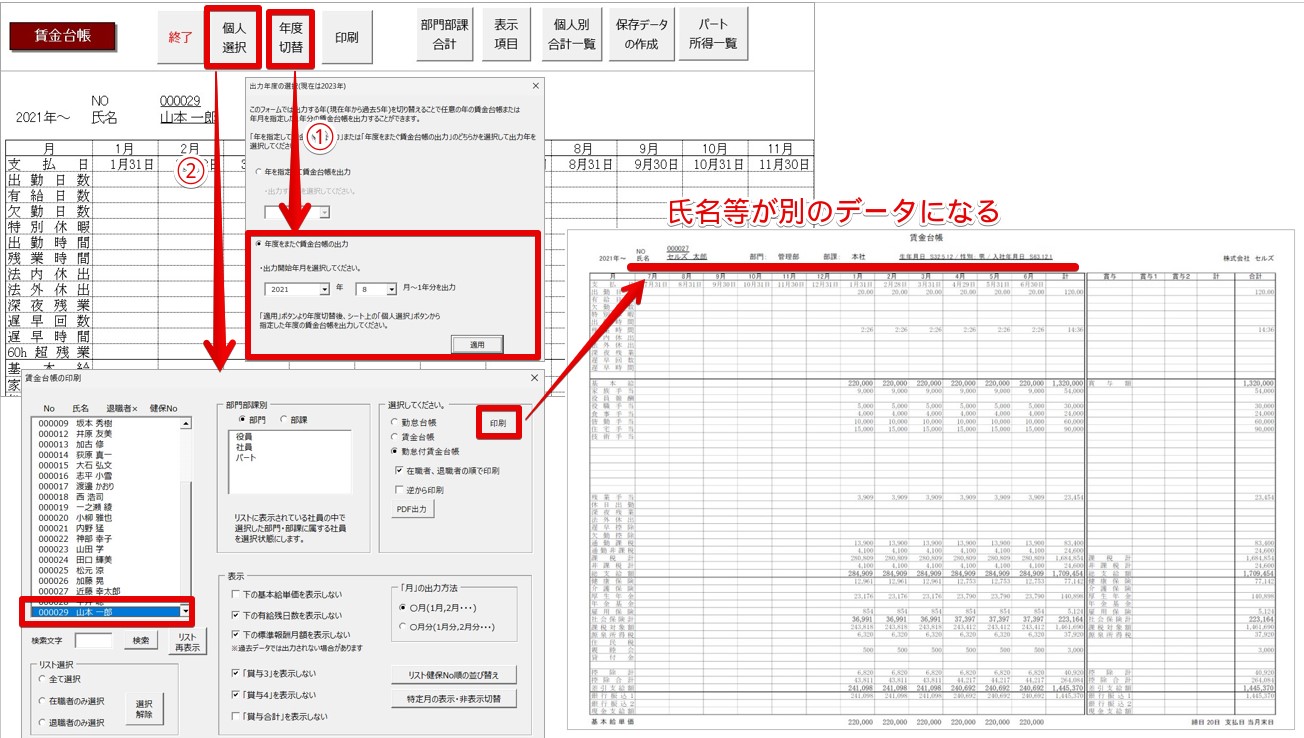Select employee 000016 志平 小雪

pos(107,477)
